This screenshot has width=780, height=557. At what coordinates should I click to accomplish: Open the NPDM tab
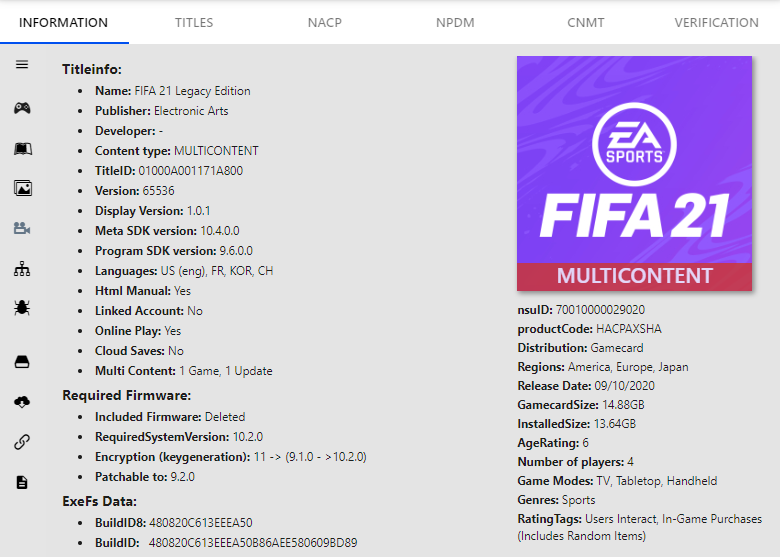click(x=455, y=22)
